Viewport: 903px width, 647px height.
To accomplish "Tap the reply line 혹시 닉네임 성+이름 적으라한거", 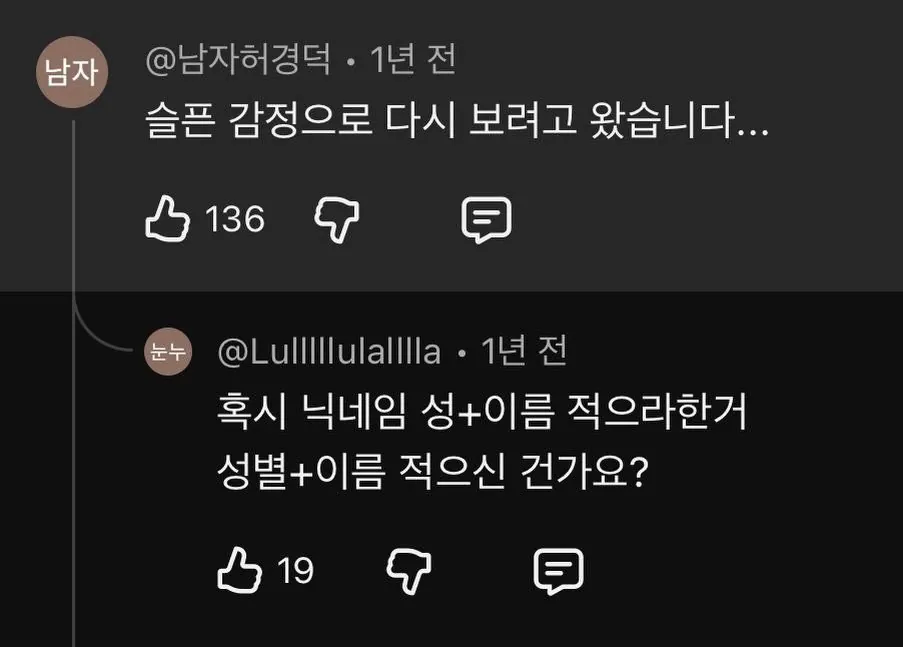I will (x=482, y=411).
